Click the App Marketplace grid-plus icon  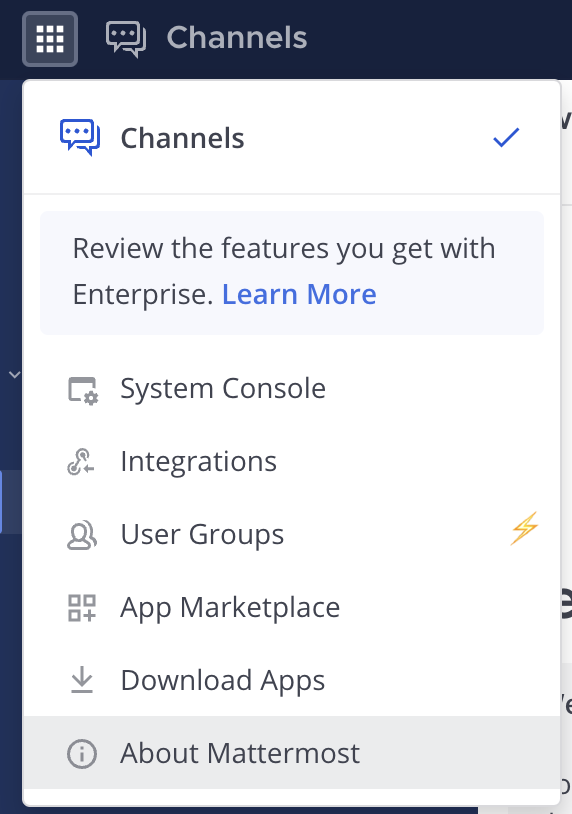(x=82, y=608)
